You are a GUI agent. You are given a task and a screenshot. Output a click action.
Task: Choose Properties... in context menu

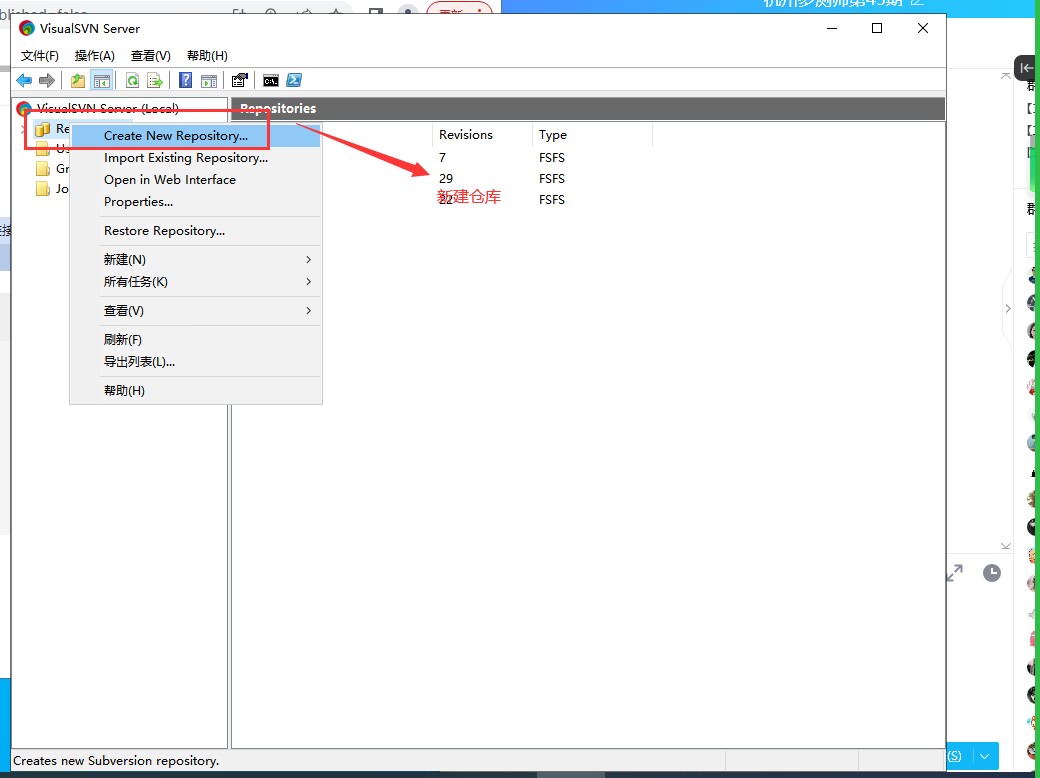coord(196,202)
